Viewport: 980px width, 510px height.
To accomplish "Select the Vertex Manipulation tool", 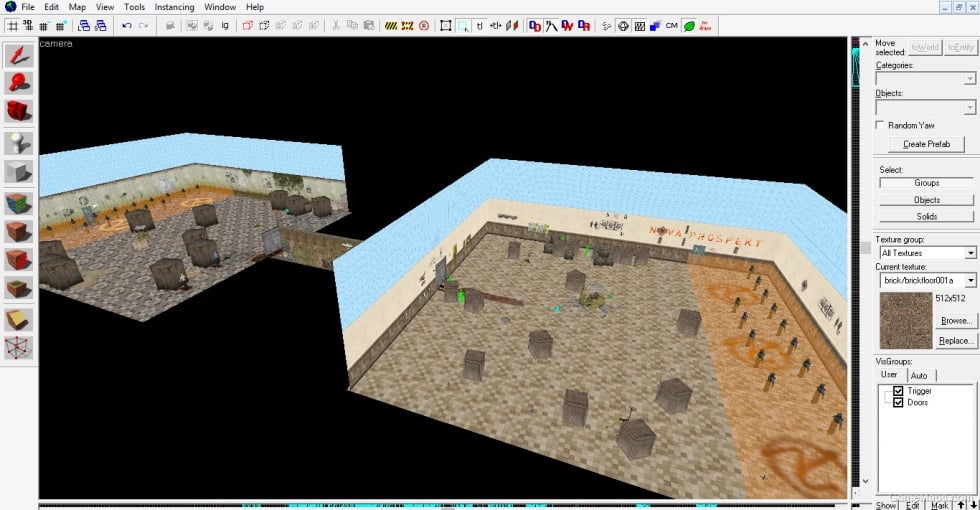I will (x=19, y=348).
